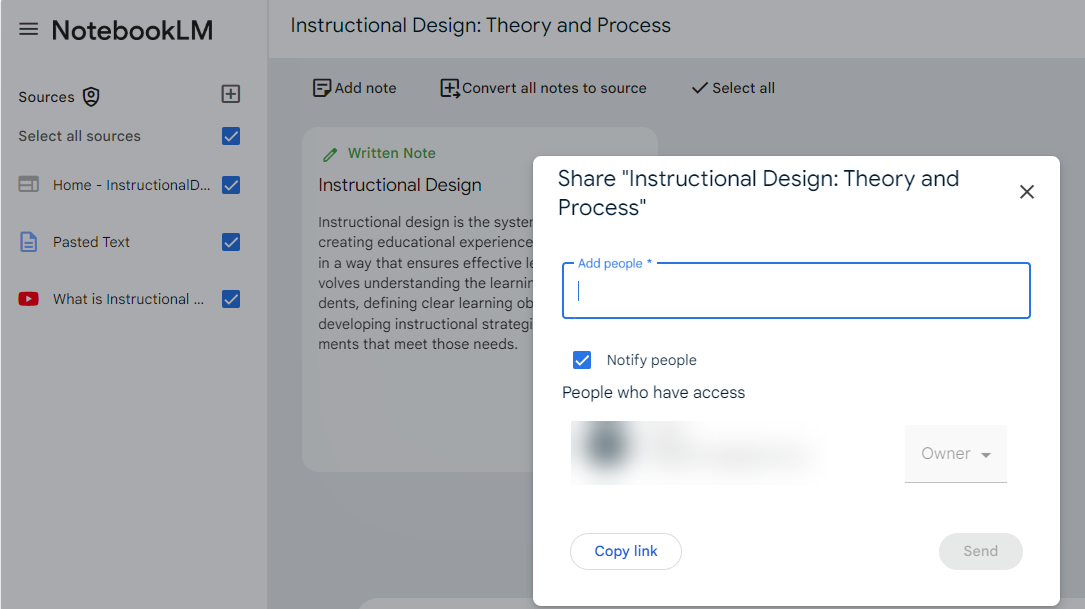This screenshot has height=609, width=1085.
Task: Open the NotebookLM hamburger menu
Action: 28,28
